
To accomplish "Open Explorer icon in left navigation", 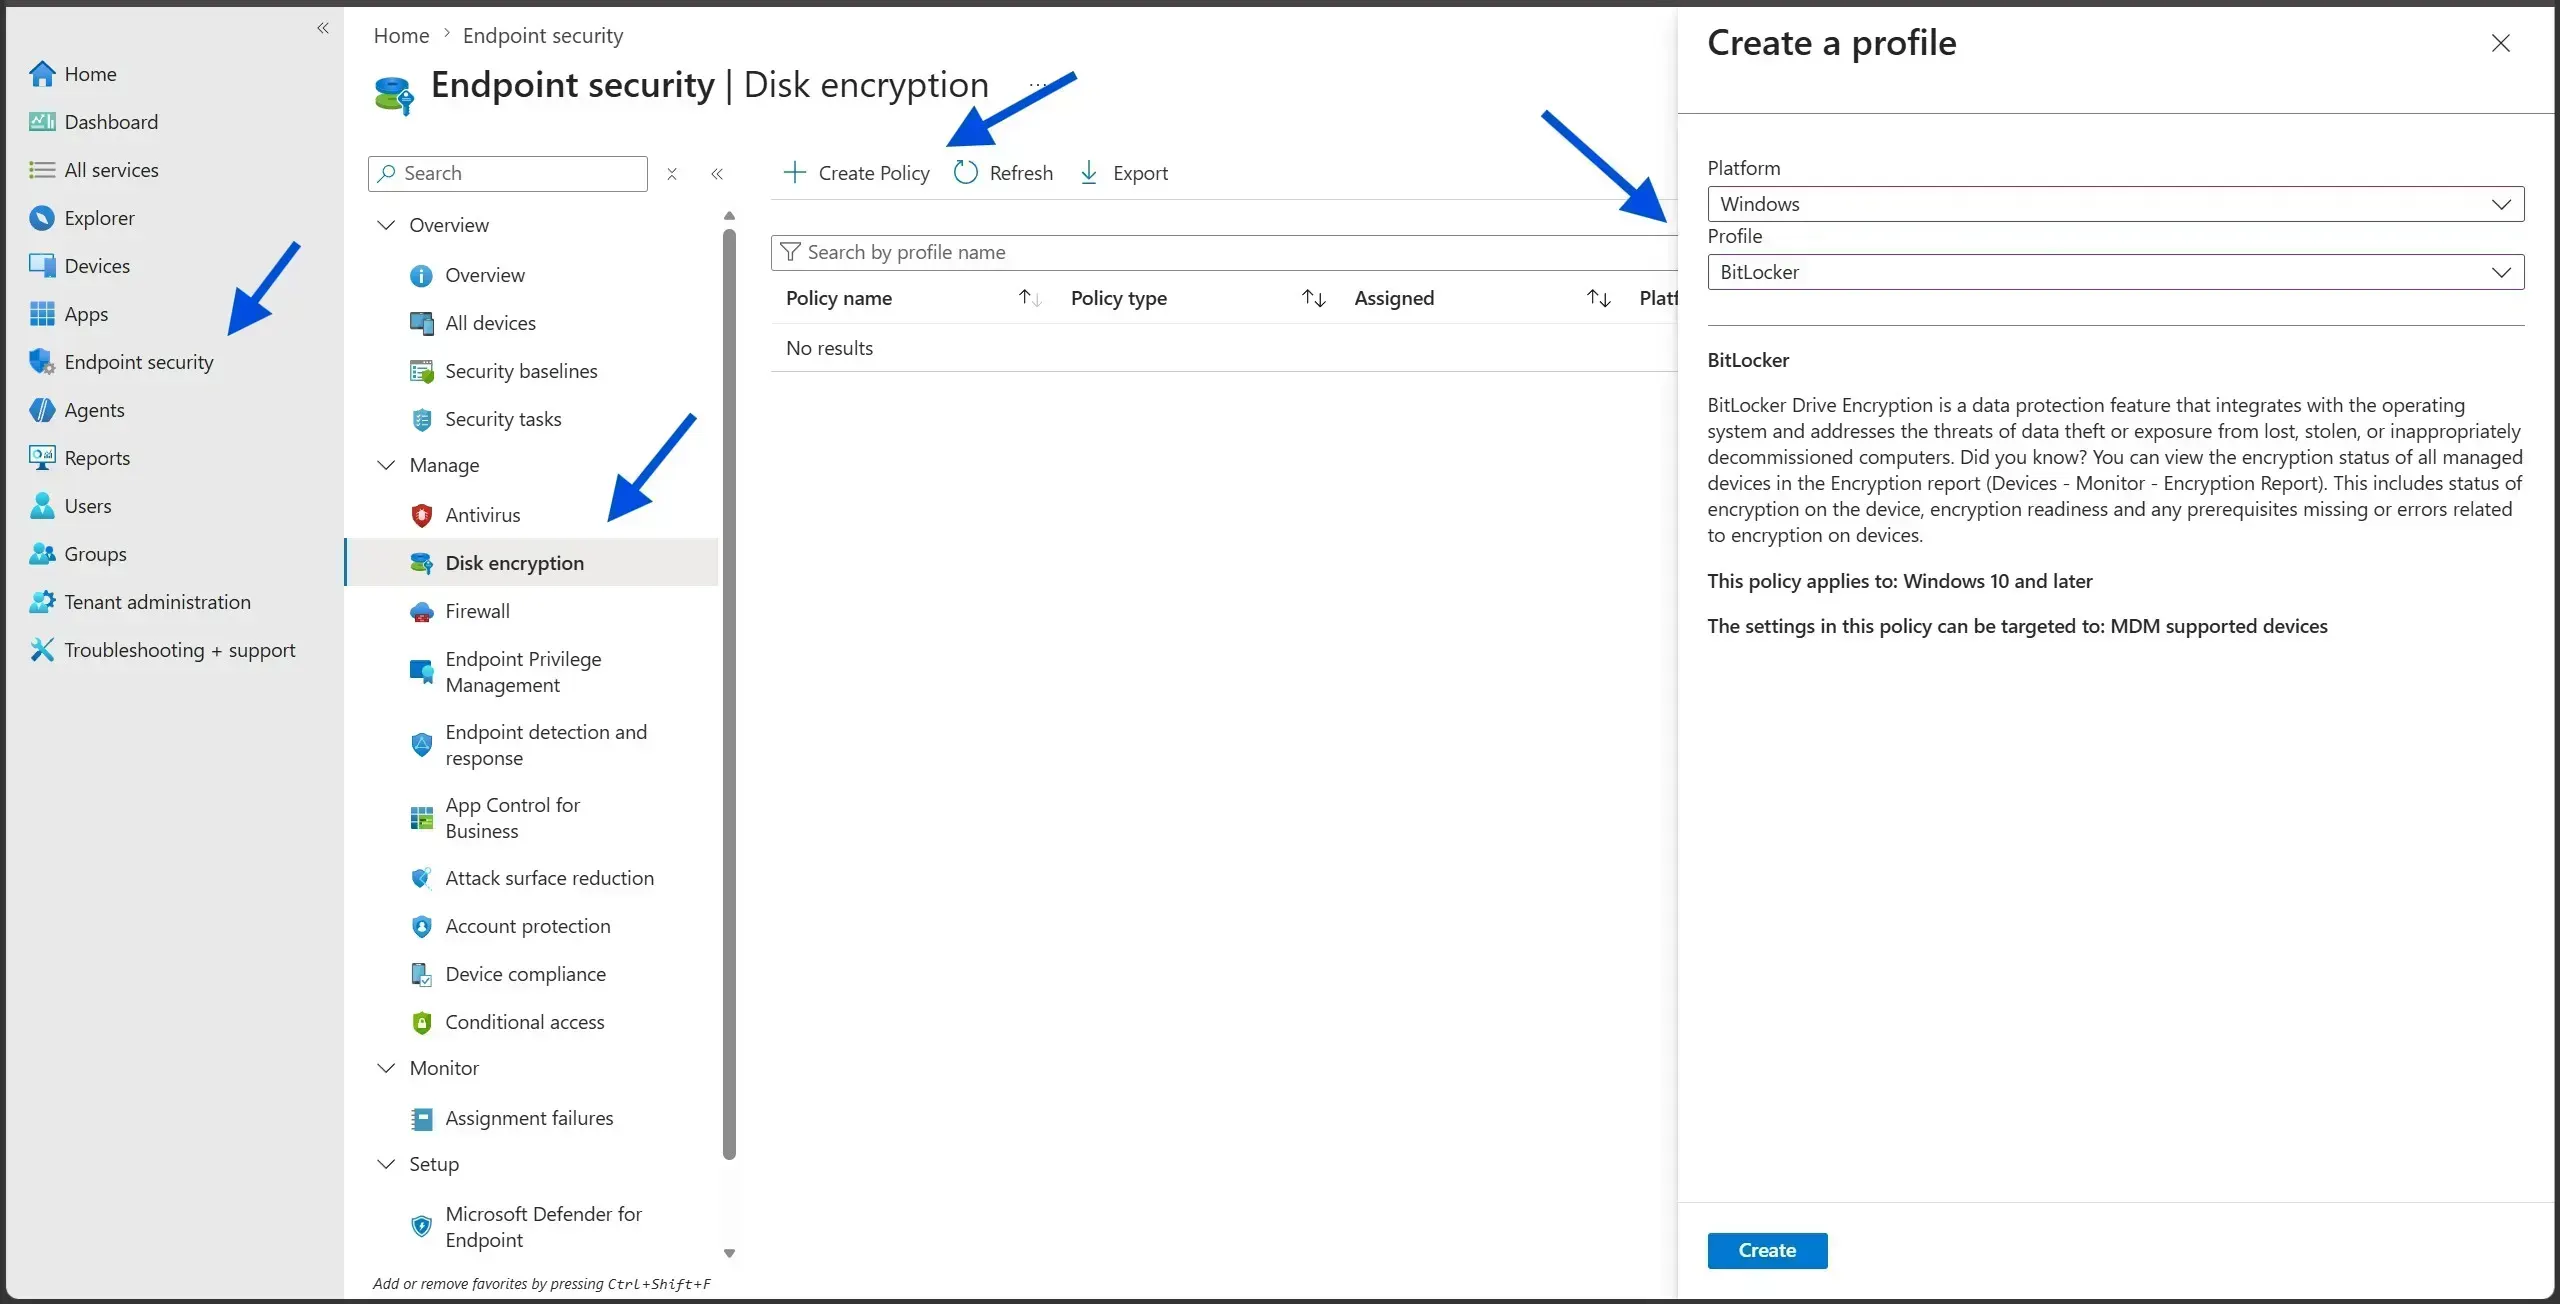I will pyautogui.click(x=42, y=218).
